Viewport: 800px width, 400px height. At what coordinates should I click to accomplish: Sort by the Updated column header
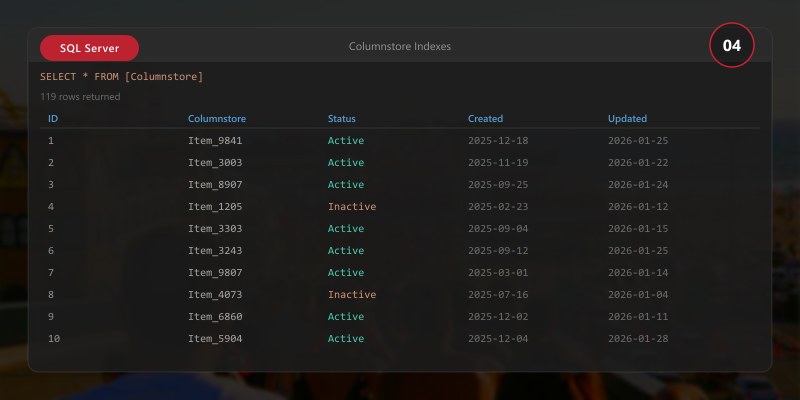click(x=628, y=118)
